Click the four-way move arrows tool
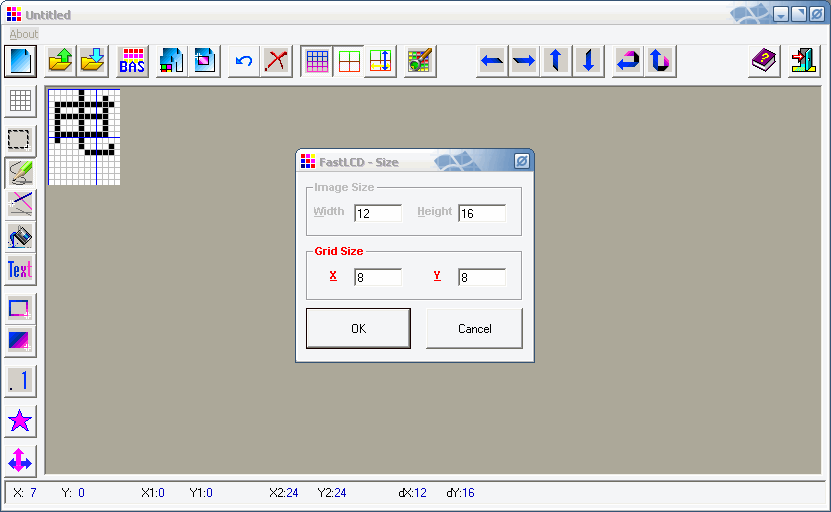This screenshot has width=831, height=512. (20, 461)
